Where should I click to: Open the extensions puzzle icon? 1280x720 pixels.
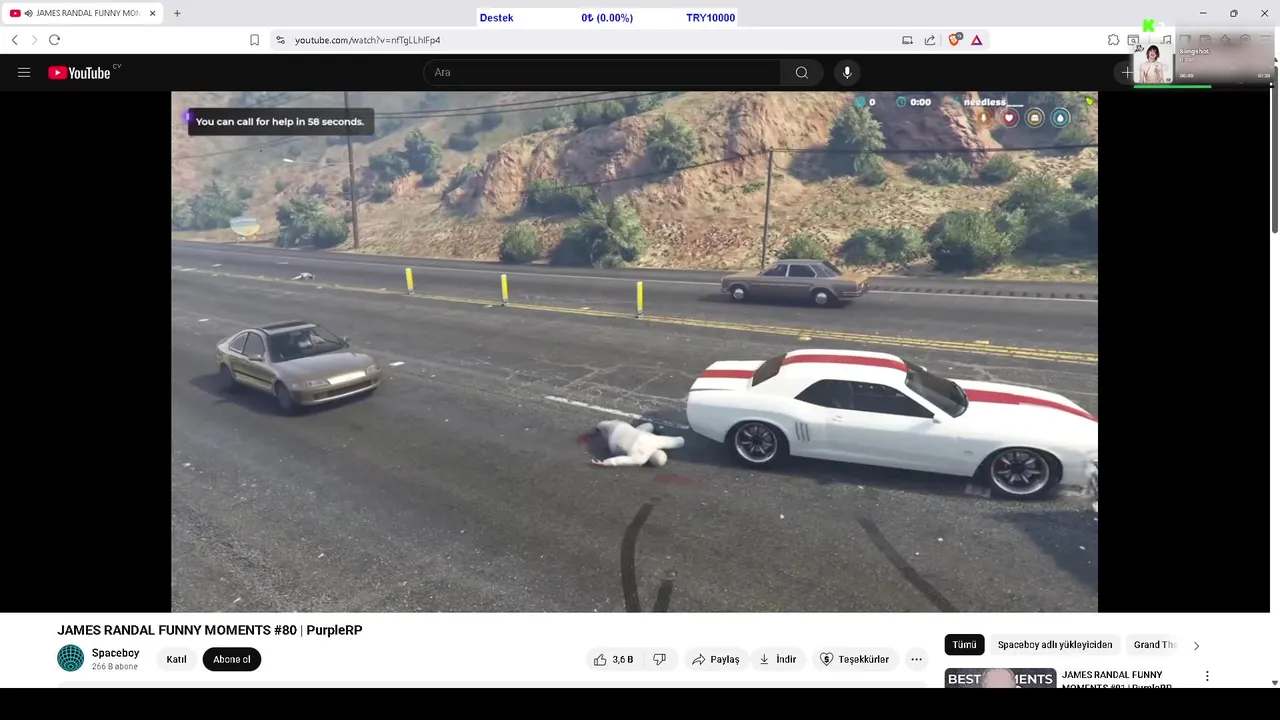(x=1113, y=40)
